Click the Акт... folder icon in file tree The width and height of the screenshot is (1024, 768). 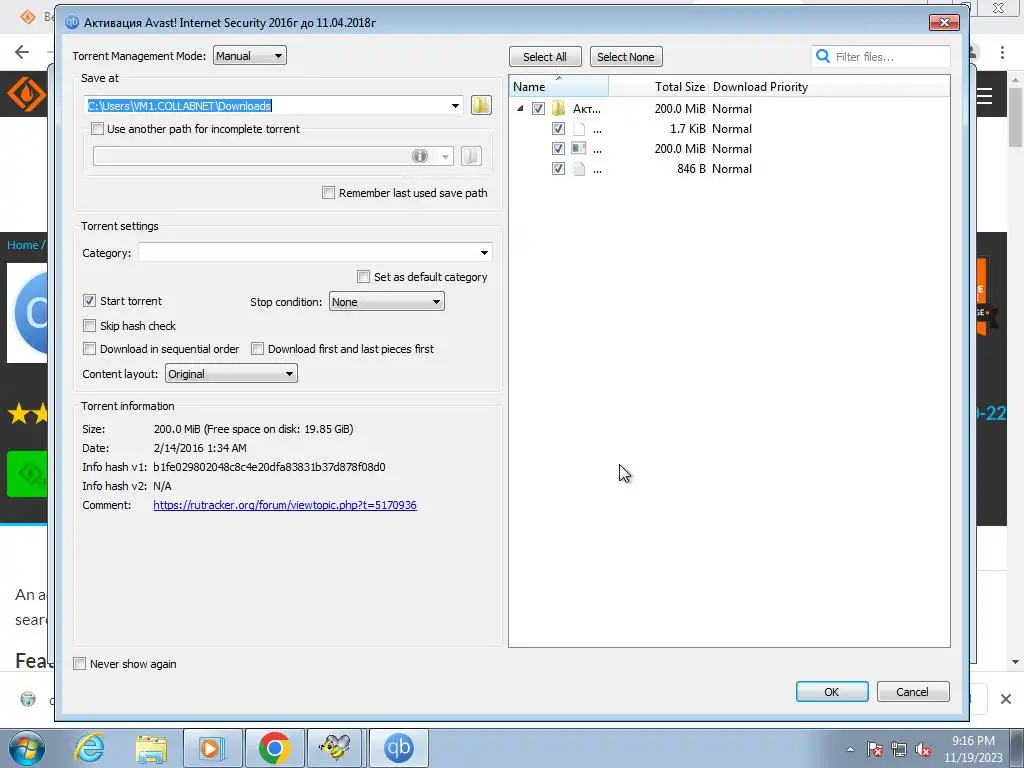click(558, 108)
